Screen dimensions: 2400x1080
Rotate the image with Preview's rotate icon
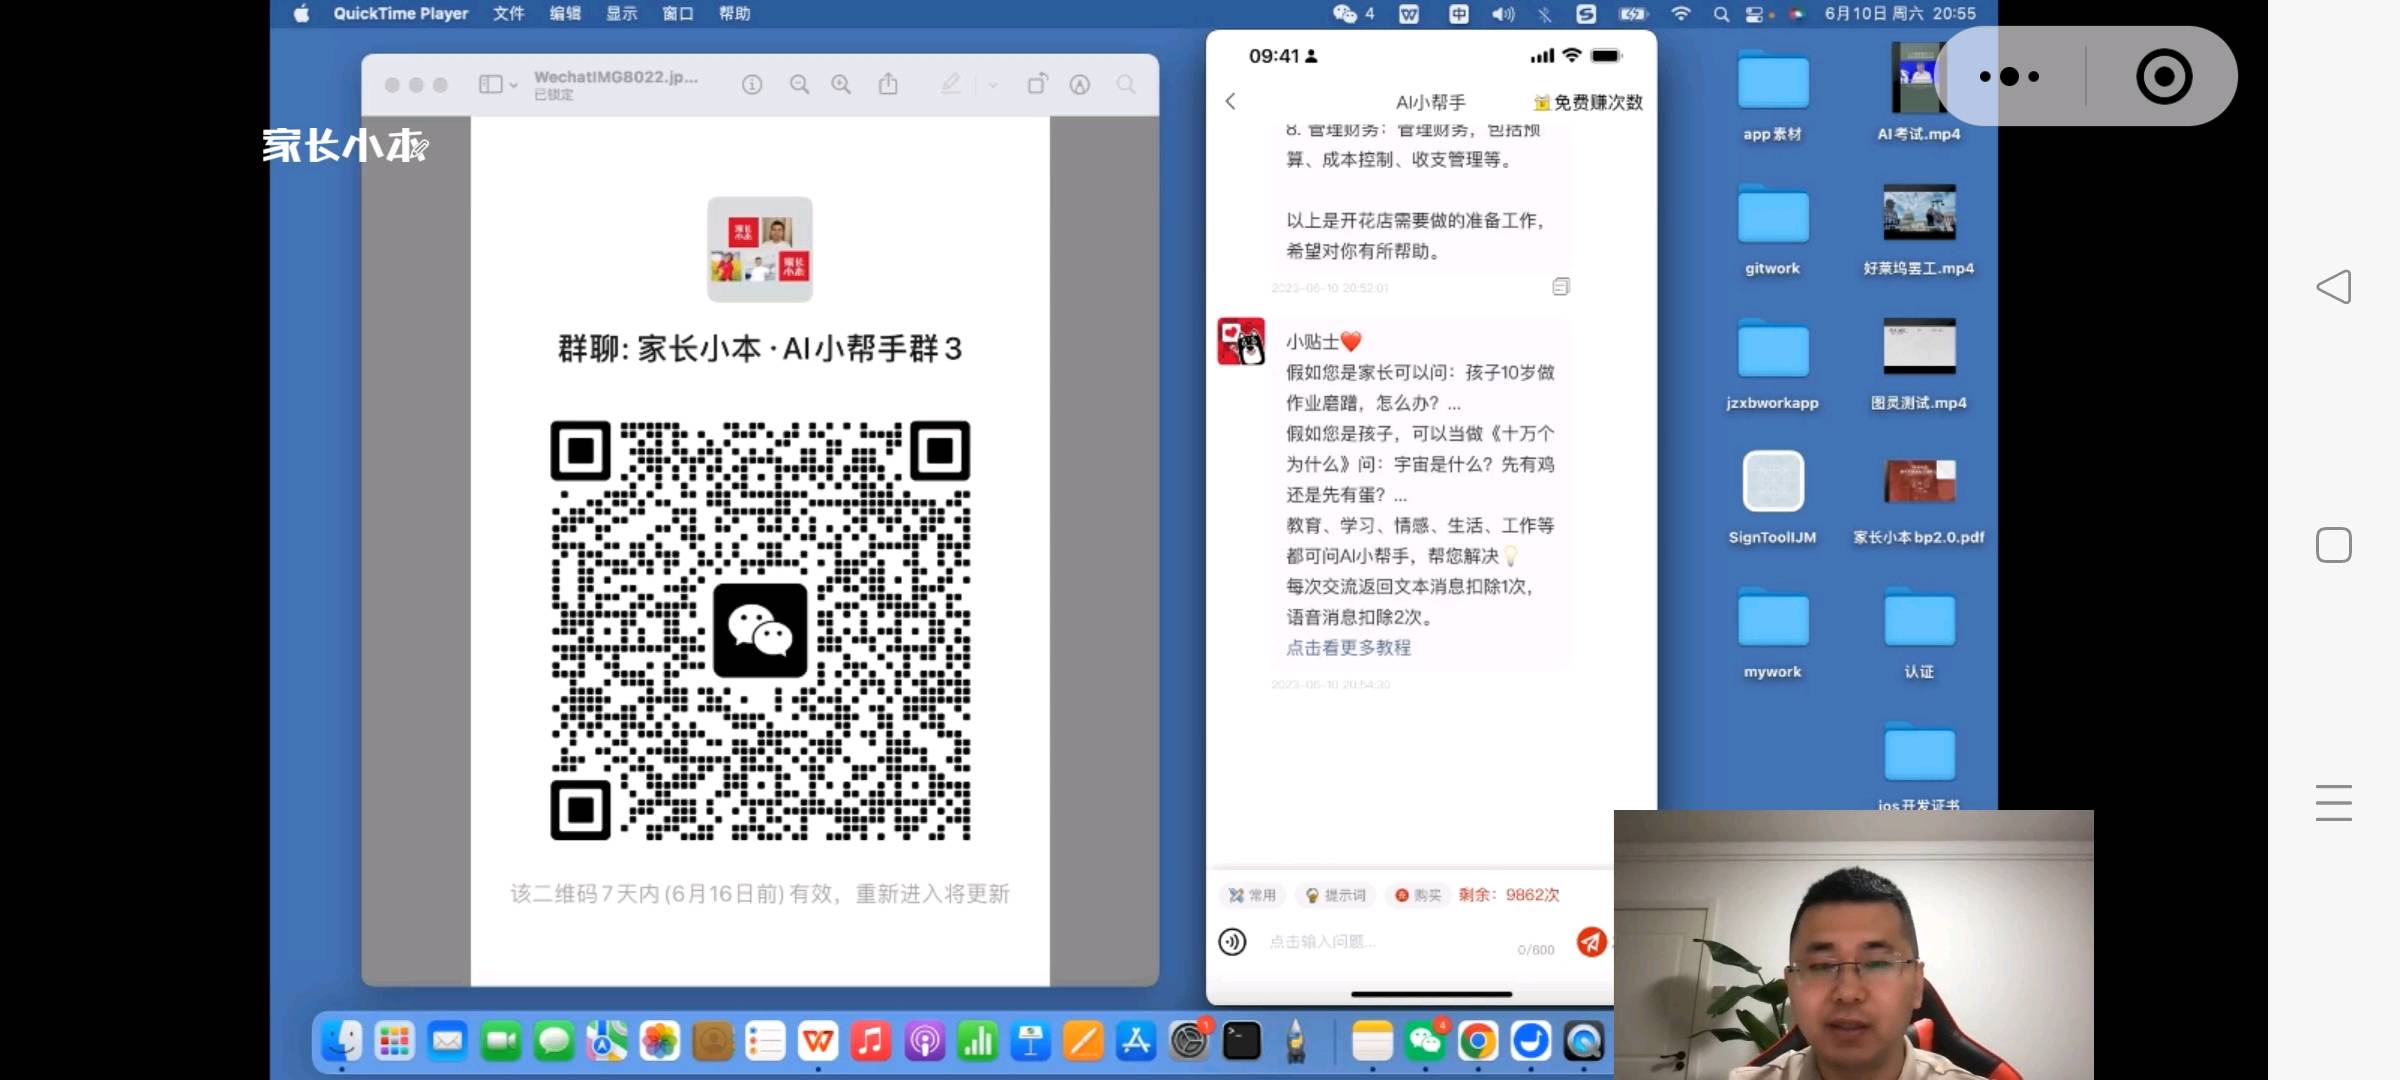coord(1037,84)
